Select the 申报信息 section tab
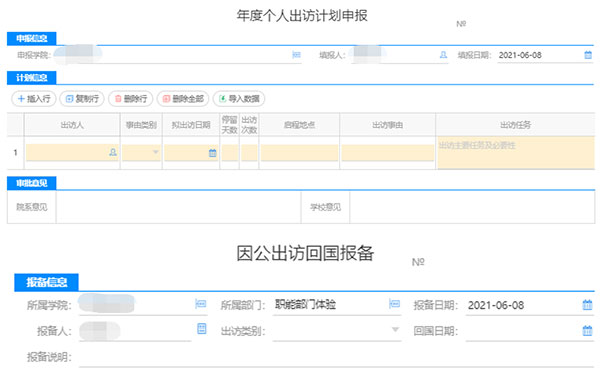The width and height of the screenshot is (600, 374). pyautogui.click(x=32, y=38)
